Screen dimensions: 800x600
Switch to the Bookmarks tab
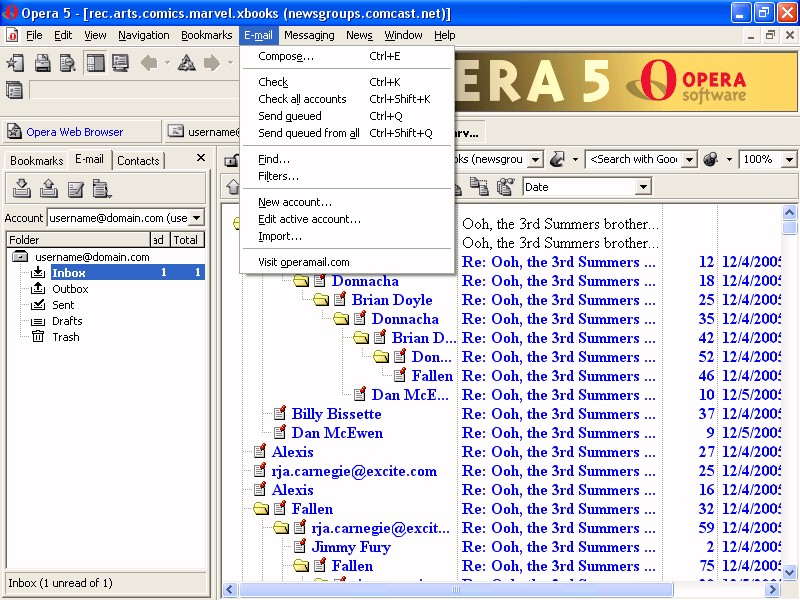coord(36,161)
